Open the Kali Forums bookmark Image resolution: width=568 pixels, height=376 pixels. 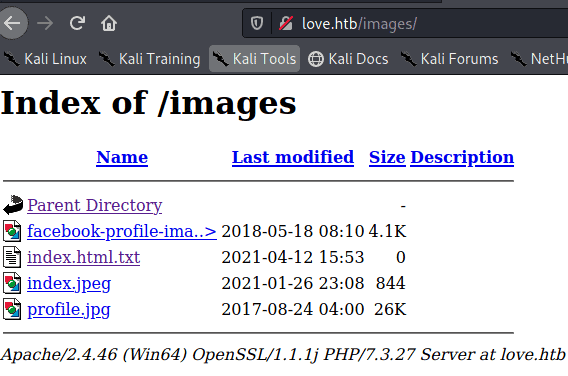(x=450, y=59)
